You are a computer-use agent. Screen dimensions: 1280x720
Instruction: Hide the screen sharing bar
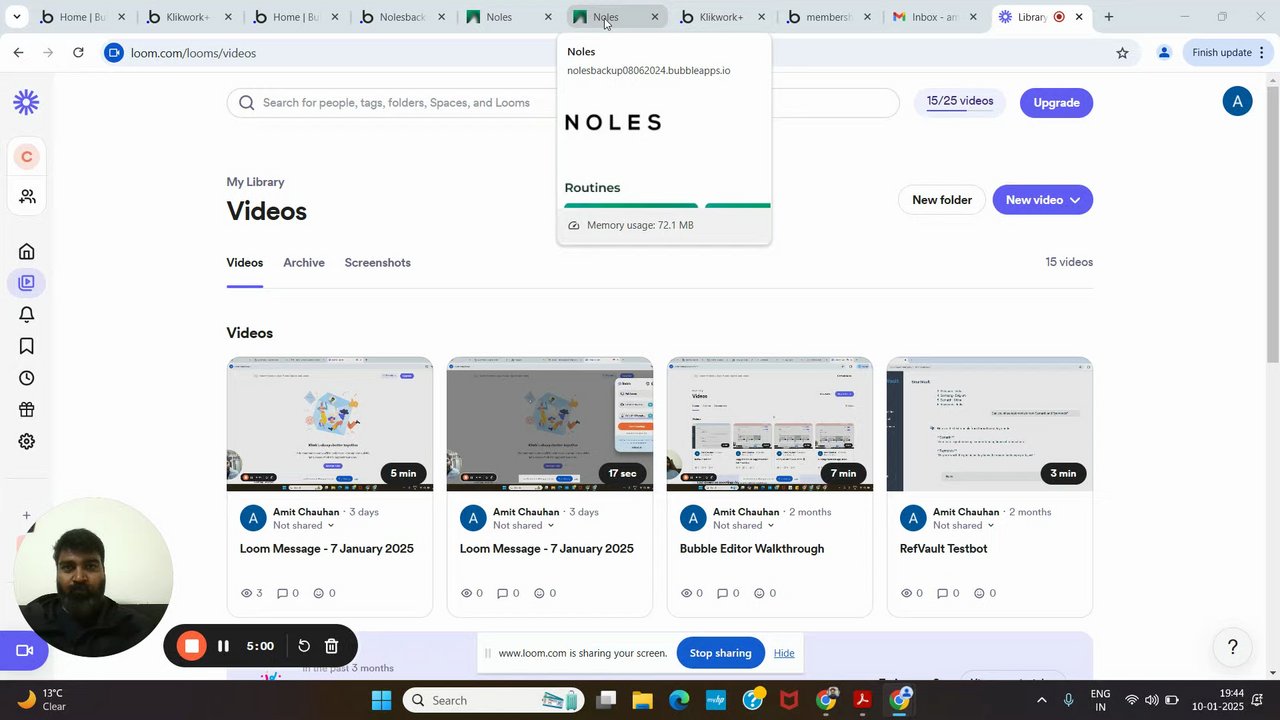[784, 653]
